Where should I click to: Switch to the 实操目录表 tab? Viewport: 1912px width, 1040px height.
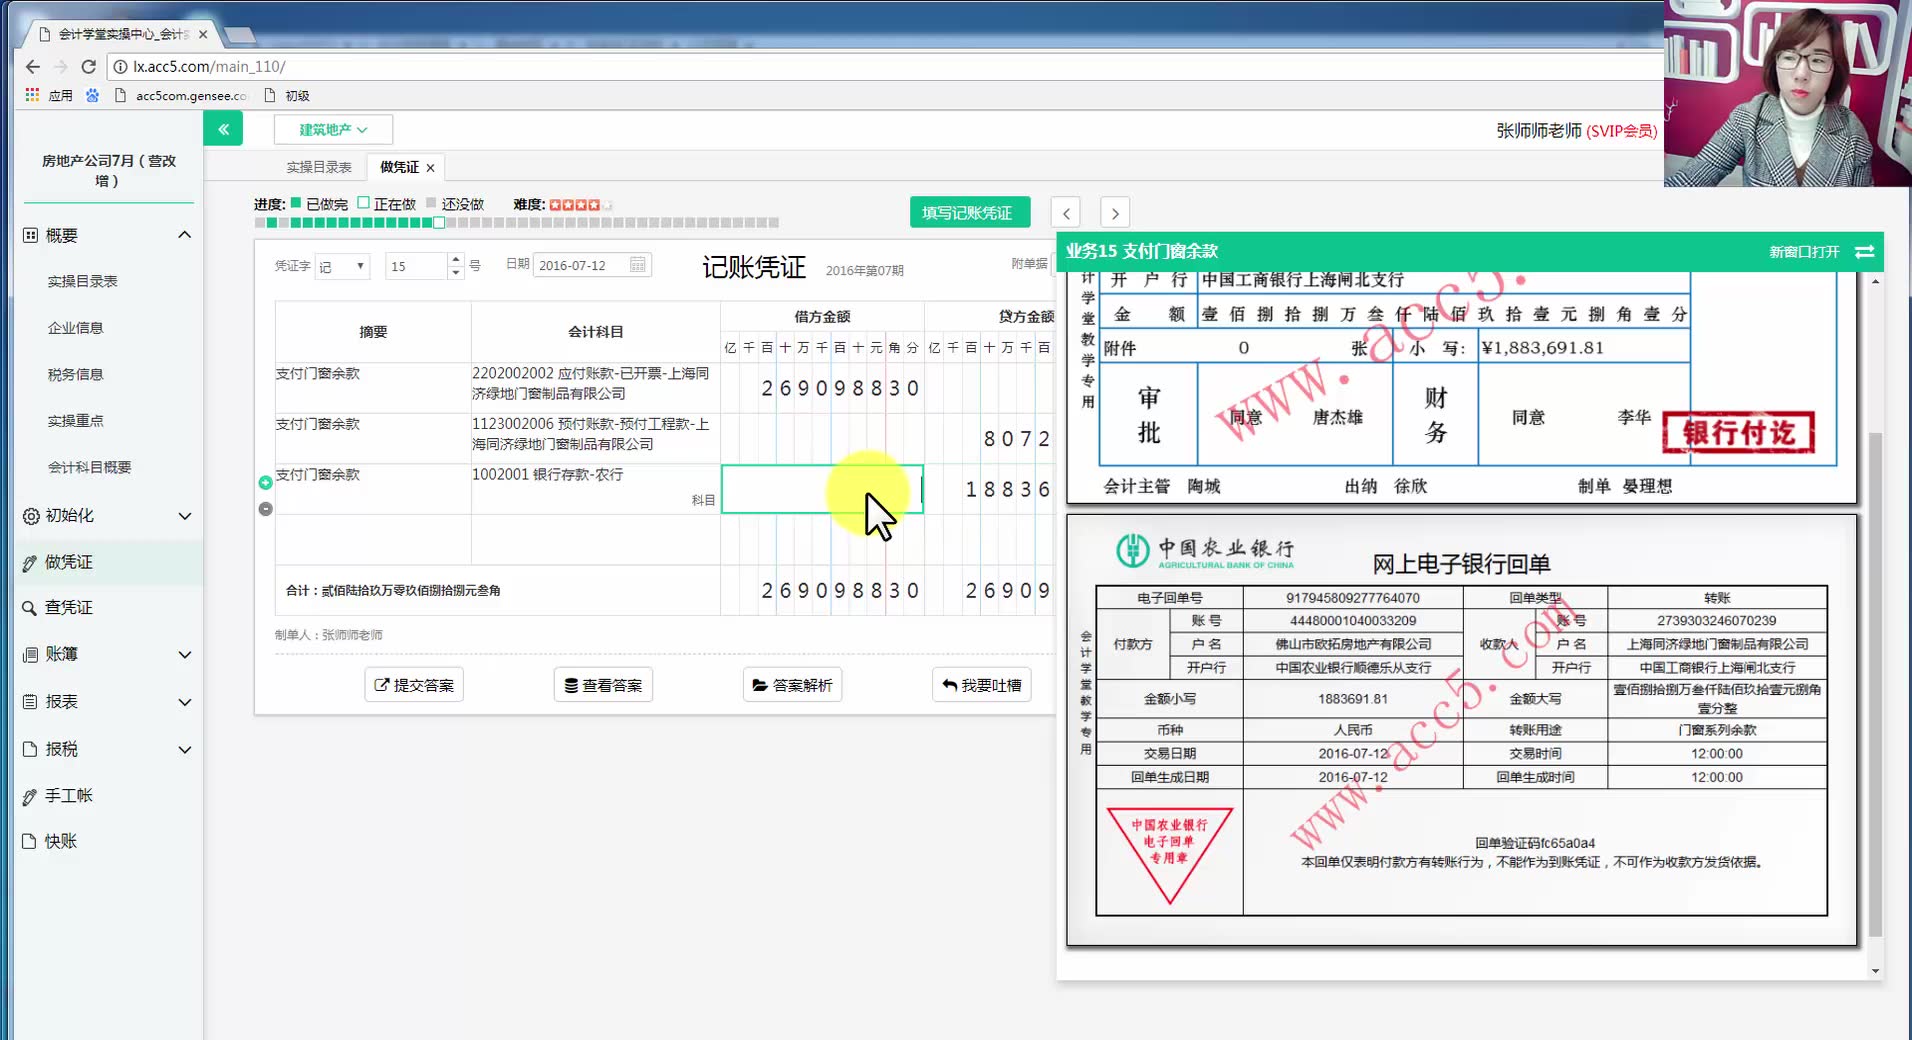coord(319,167)
